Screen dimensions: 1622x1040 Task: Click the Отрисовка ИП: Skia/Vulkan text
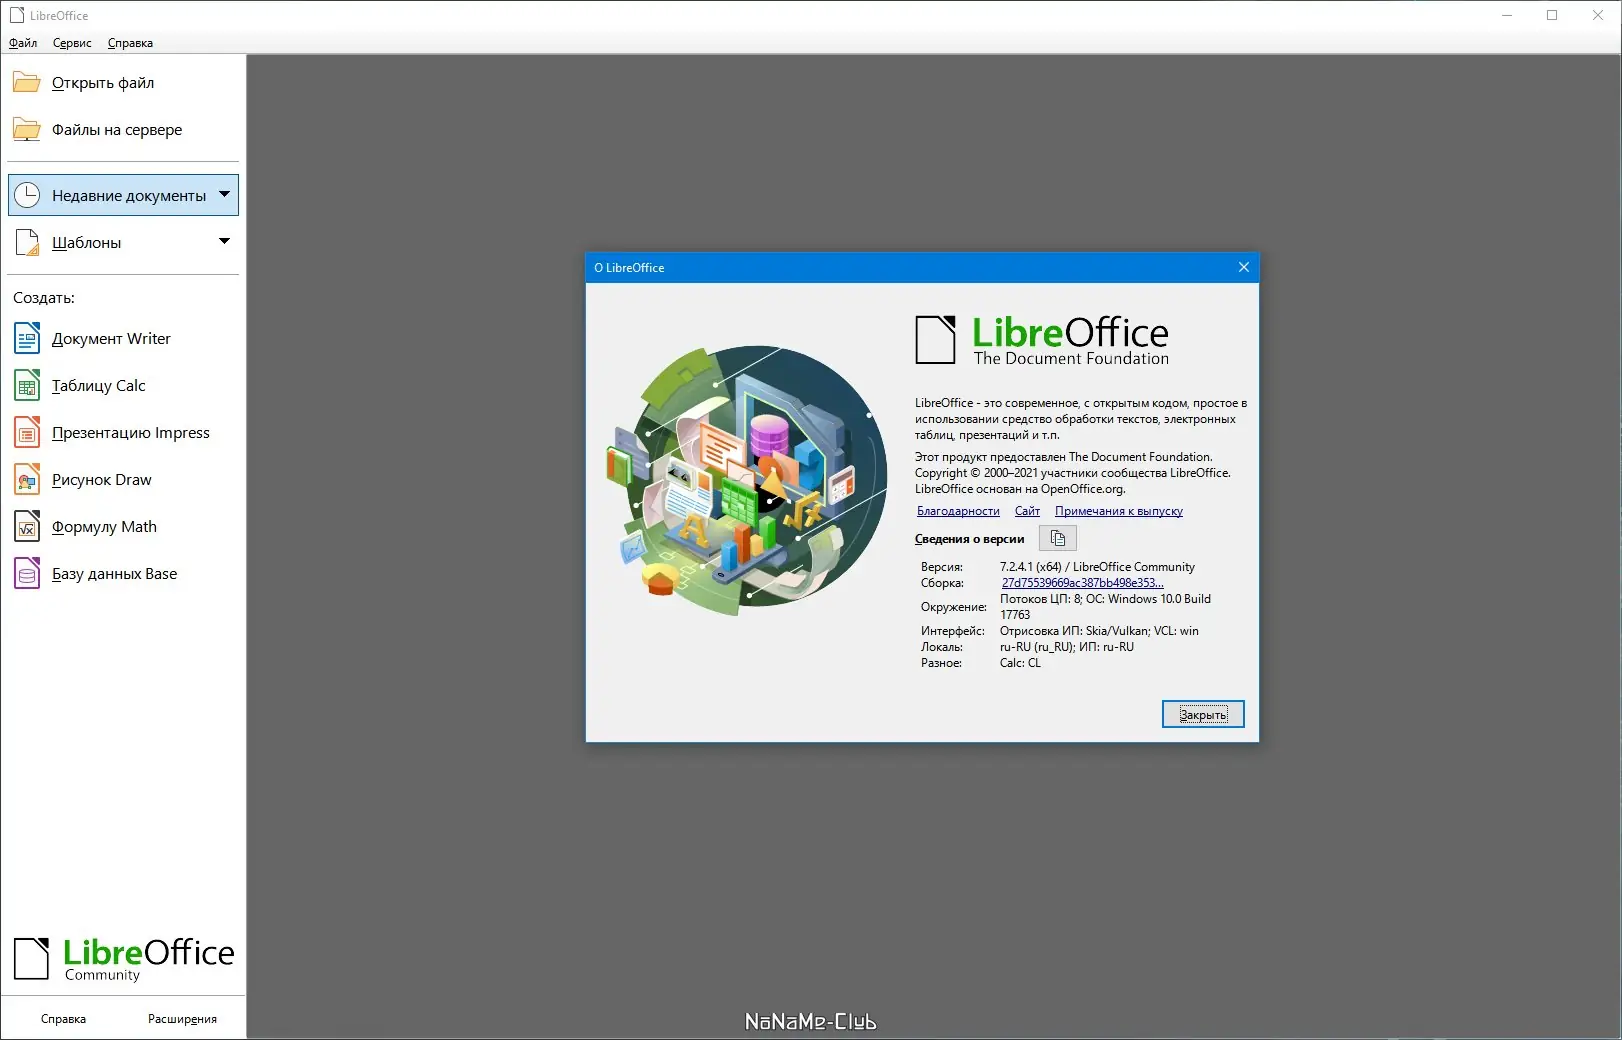click(1073, 631)
